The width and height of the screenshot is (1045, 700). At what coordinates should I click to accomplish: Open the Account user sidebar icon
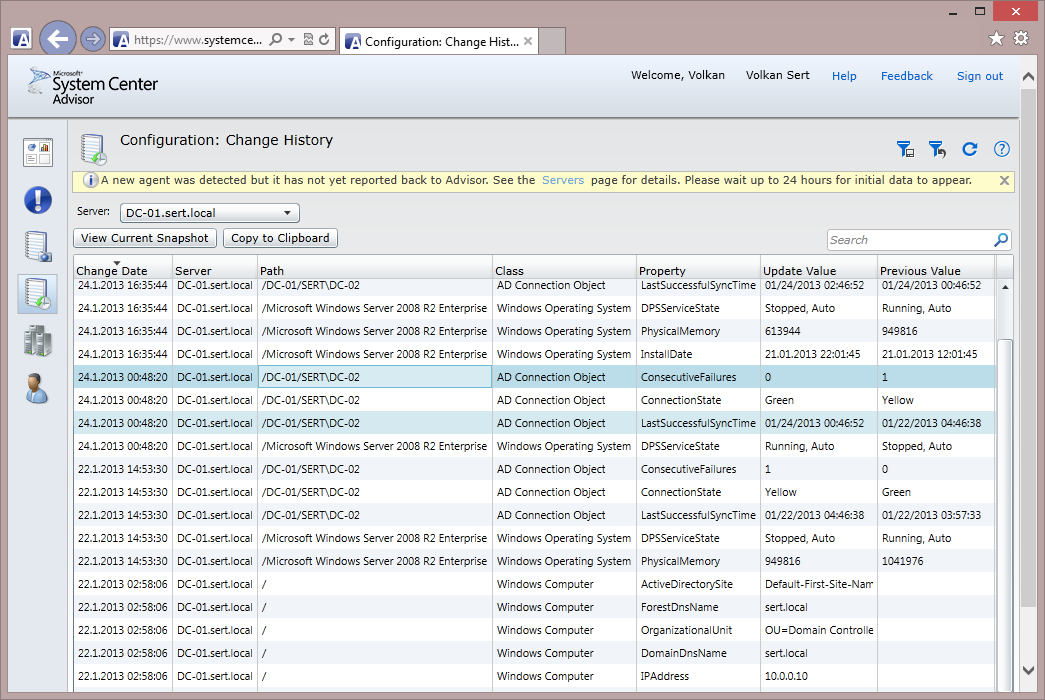(x=37, y=388)
